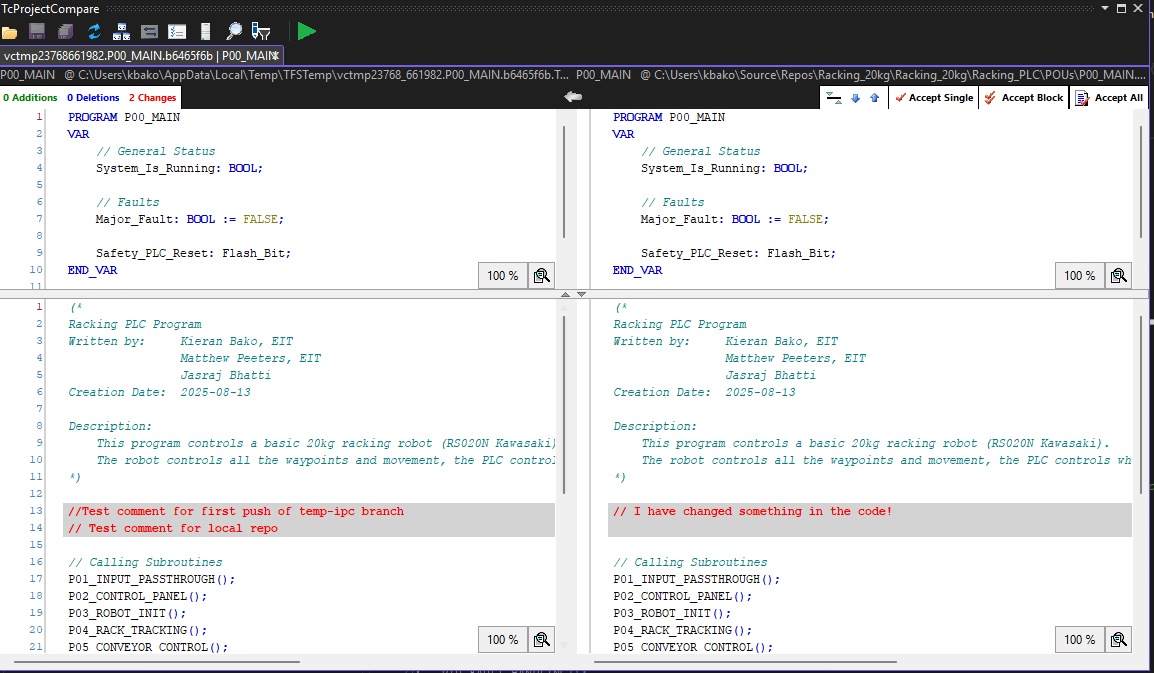The width and height of the screenshot is (1154, 673).
Task: Click the refresh comparison arrows icon
Action: tap(94, 32)
